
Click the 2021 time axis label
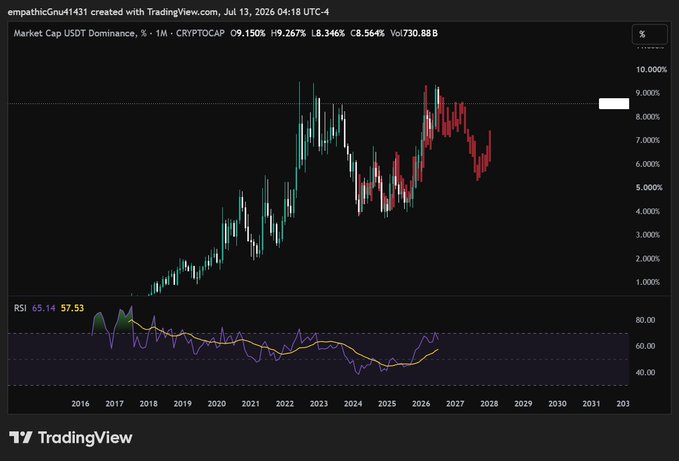click(x=251, y=403)
